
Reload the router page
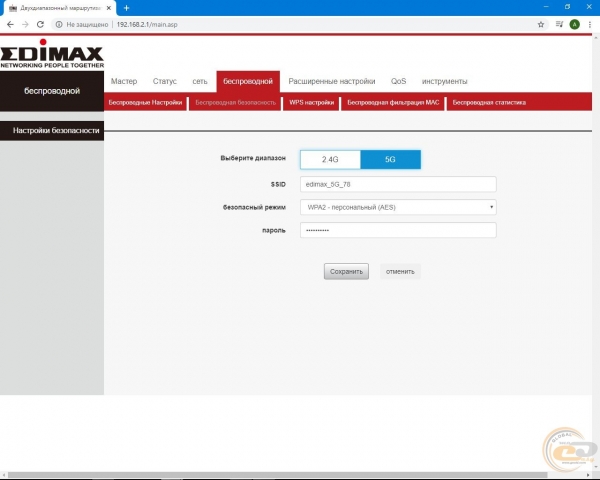click(x=40, y=24)
